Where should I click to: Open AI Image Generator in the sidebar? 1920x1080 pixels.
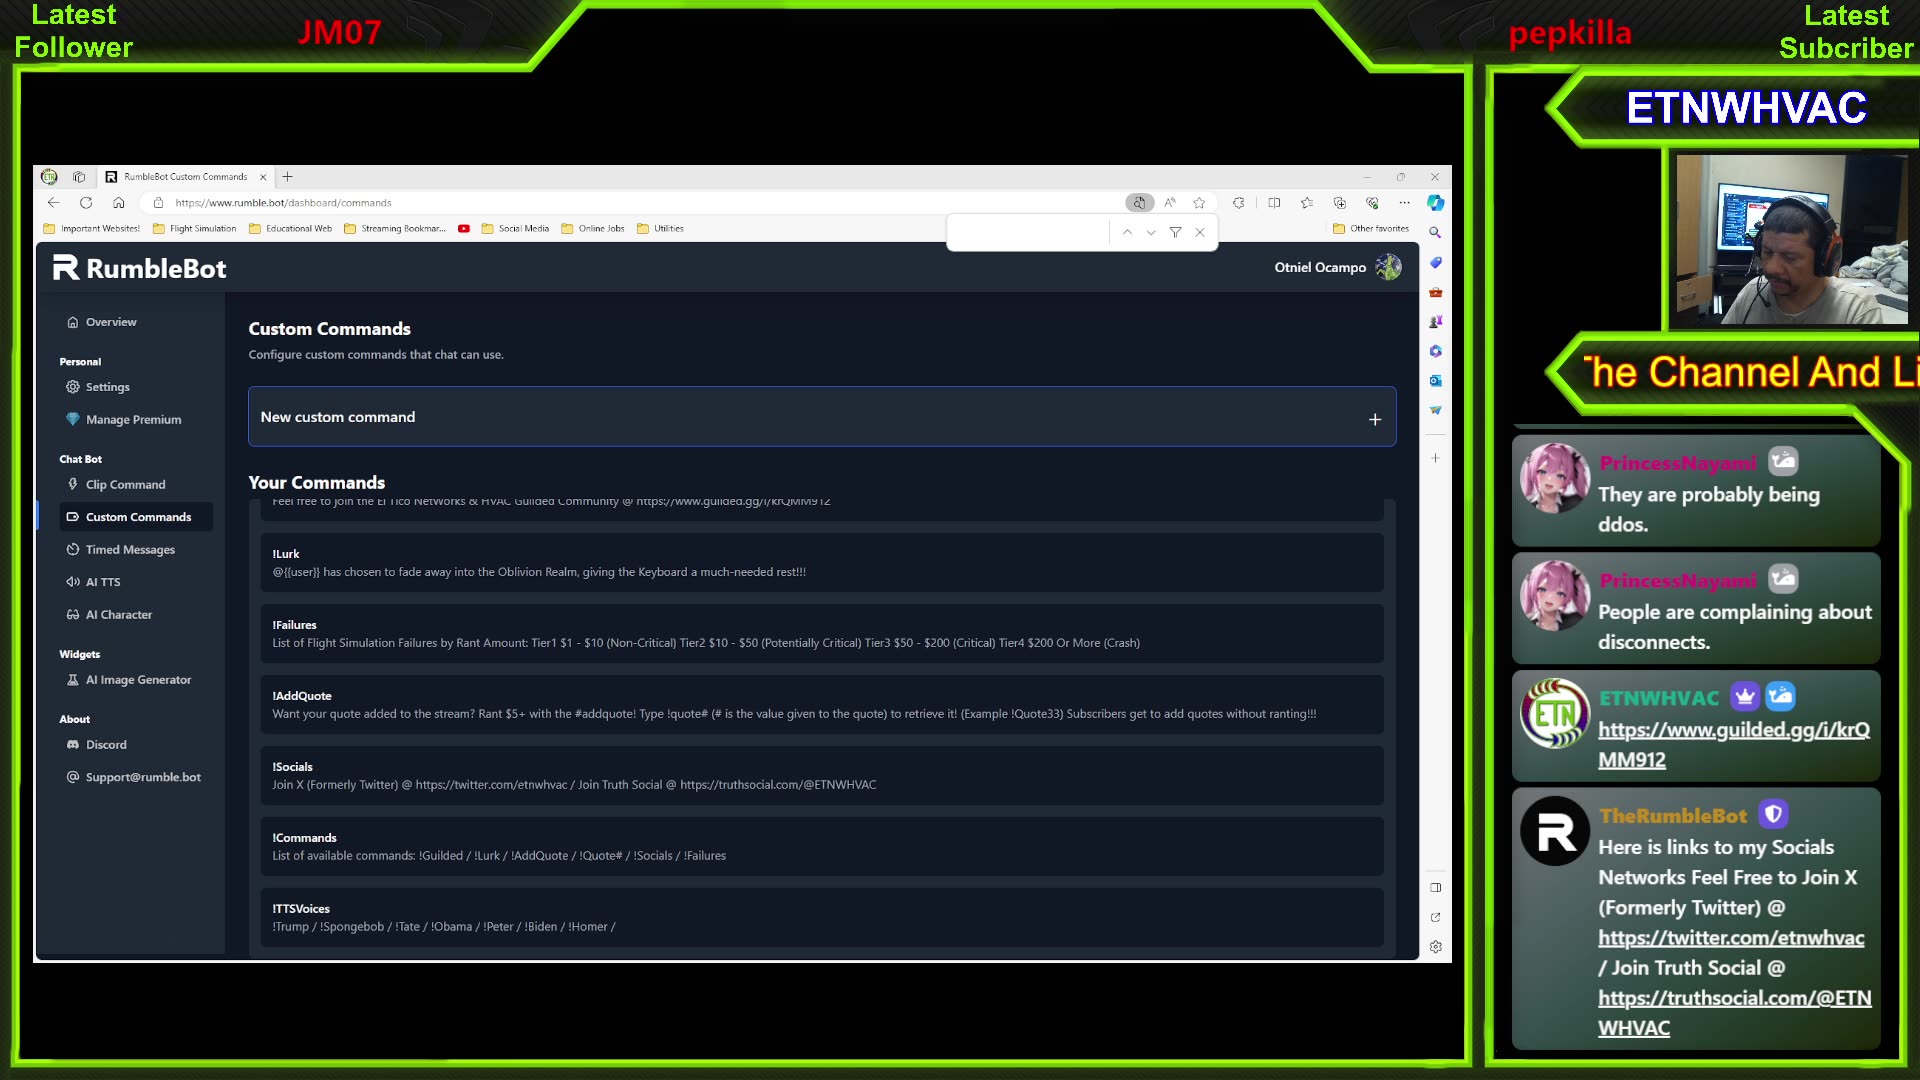138,679
